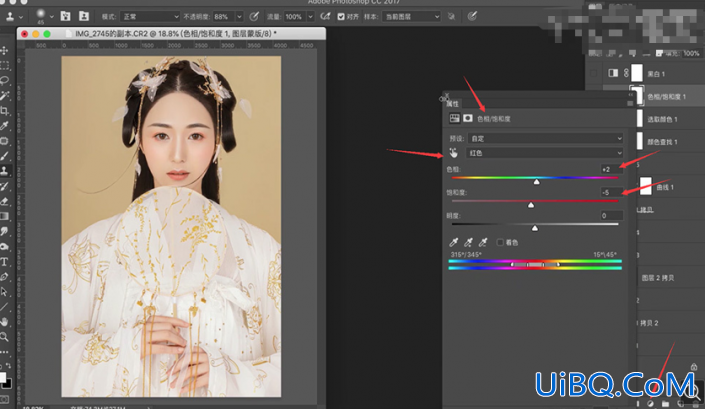Screen dimensions: 705x409
Task: Select the first eyedropper in Properties panel
Action: click(454, 242)
